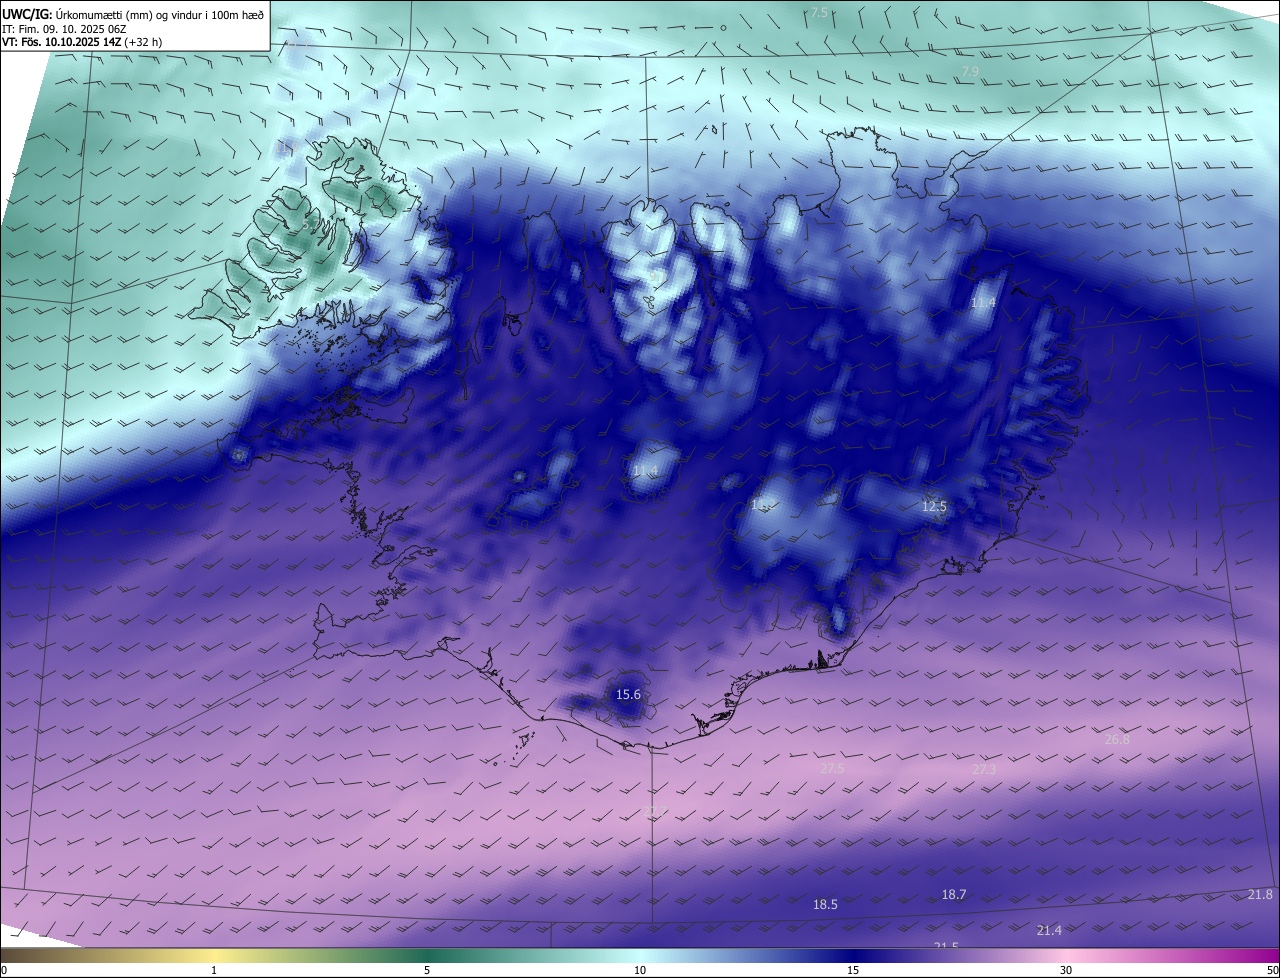Click the 21.8 value label on the map
The width and height of the screenshot is (1280, 978).
pyautogui.click(x=1260, y=894)
